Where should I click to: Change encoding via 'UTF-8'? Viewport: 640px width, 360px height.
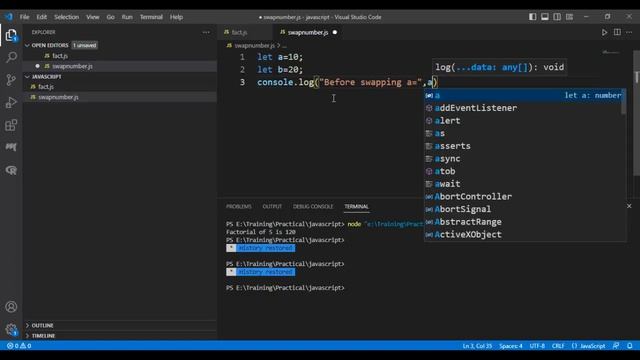[x=537, y=346]
